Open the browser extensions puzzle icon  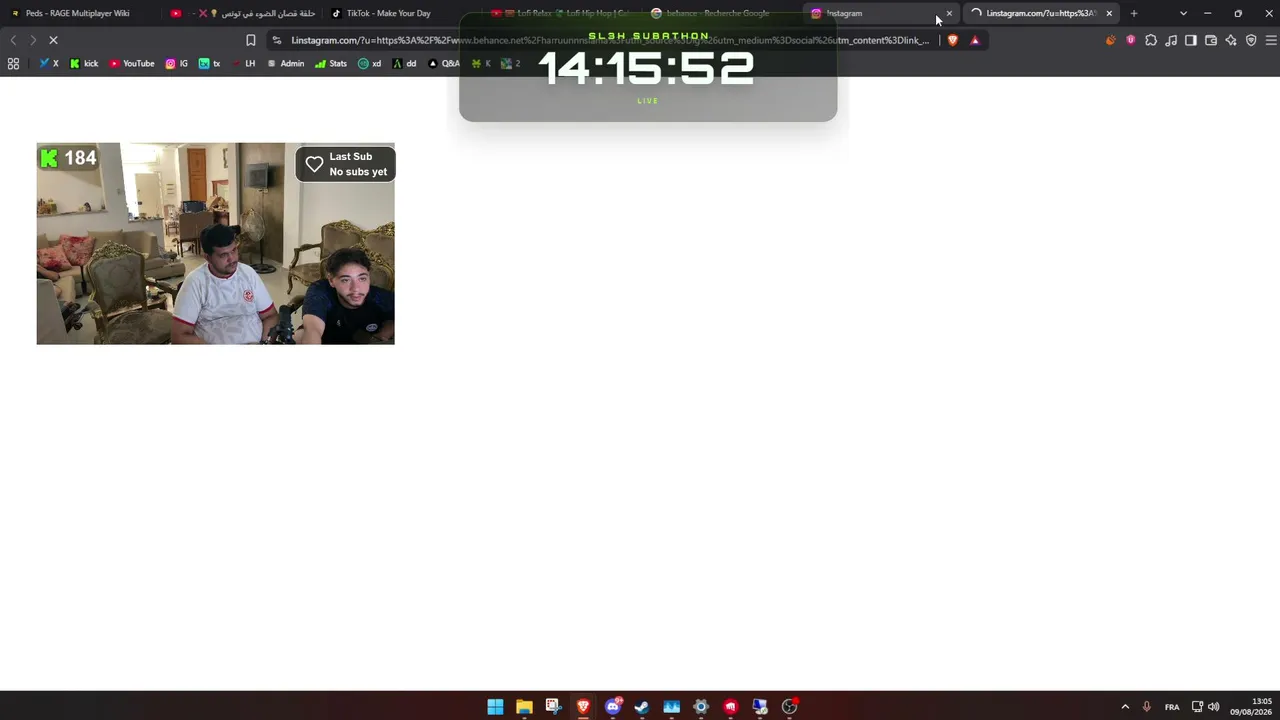[x=1151, y=40]
